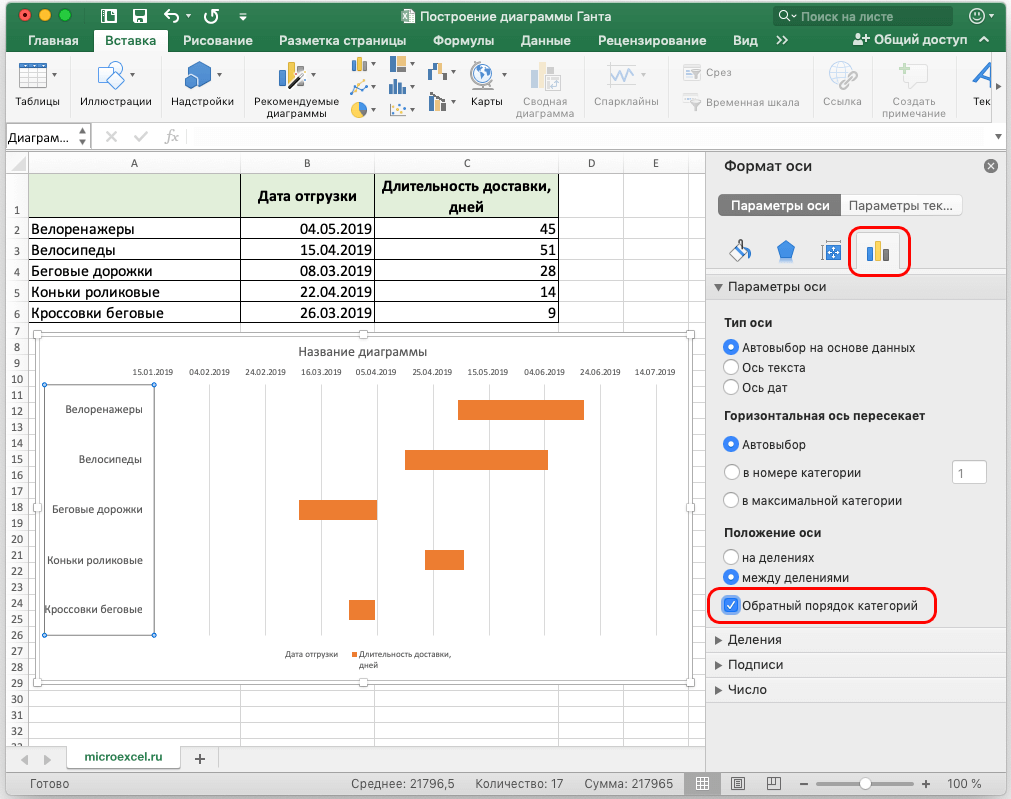This screenshot has width=1011, height=799.
Task: Open Size & Properties tab in Формат оси
Action: coord(831,251)
